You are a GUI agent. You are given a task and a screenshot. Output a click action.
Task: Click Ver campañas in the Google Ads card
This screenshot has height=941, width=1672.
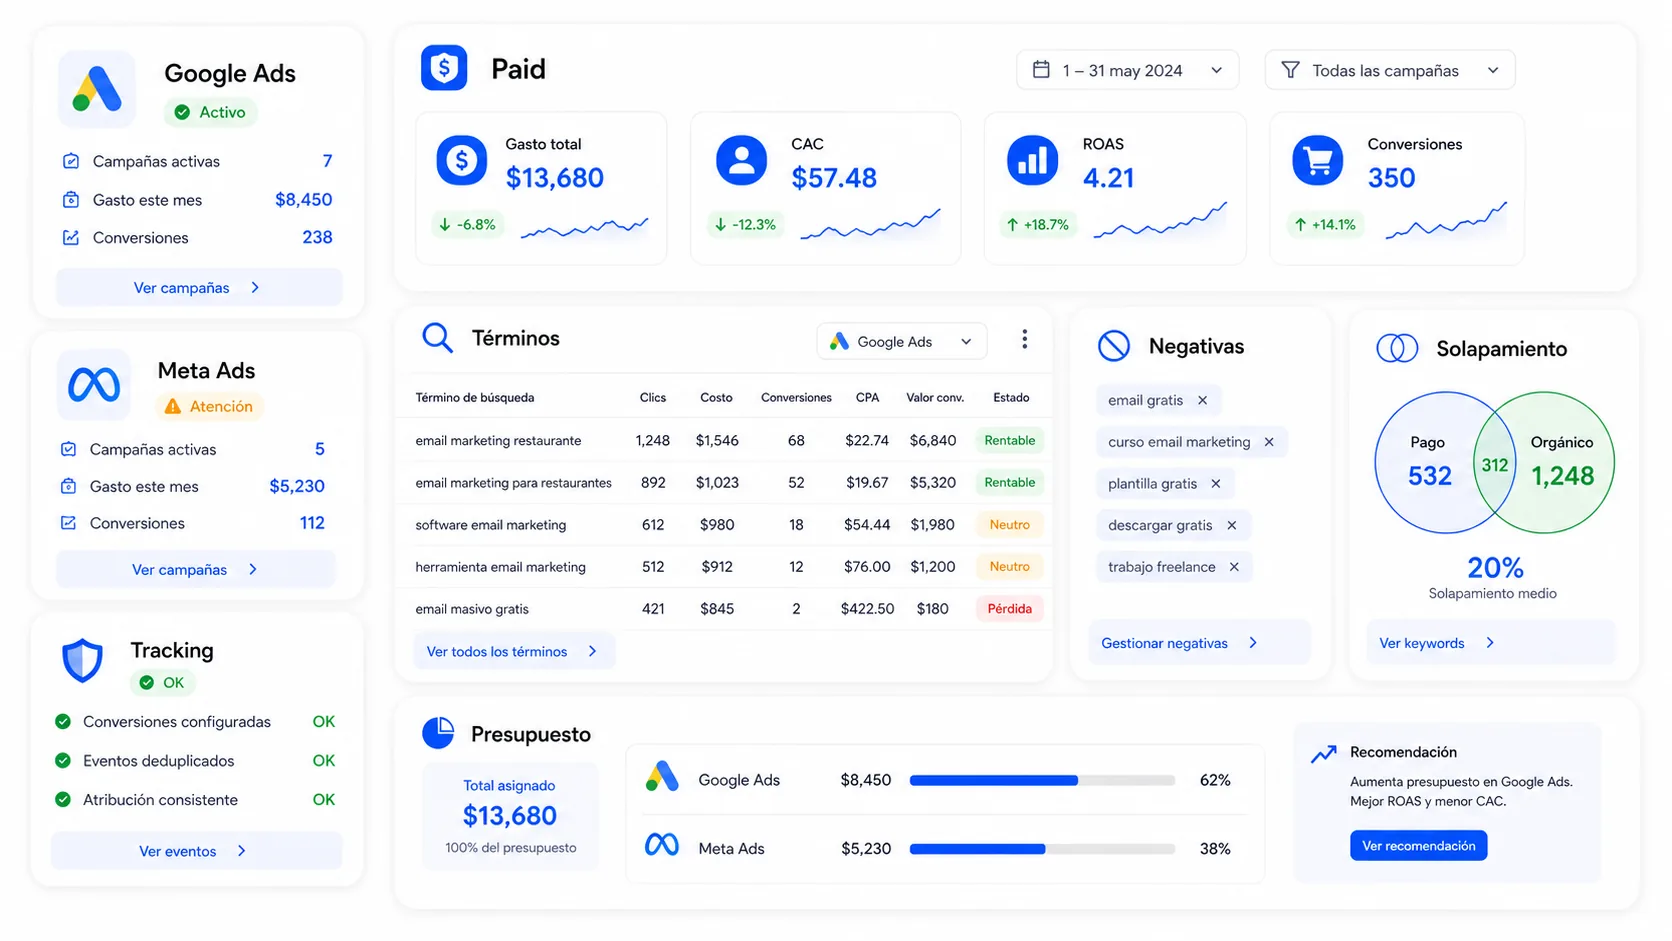click(199, 287)
